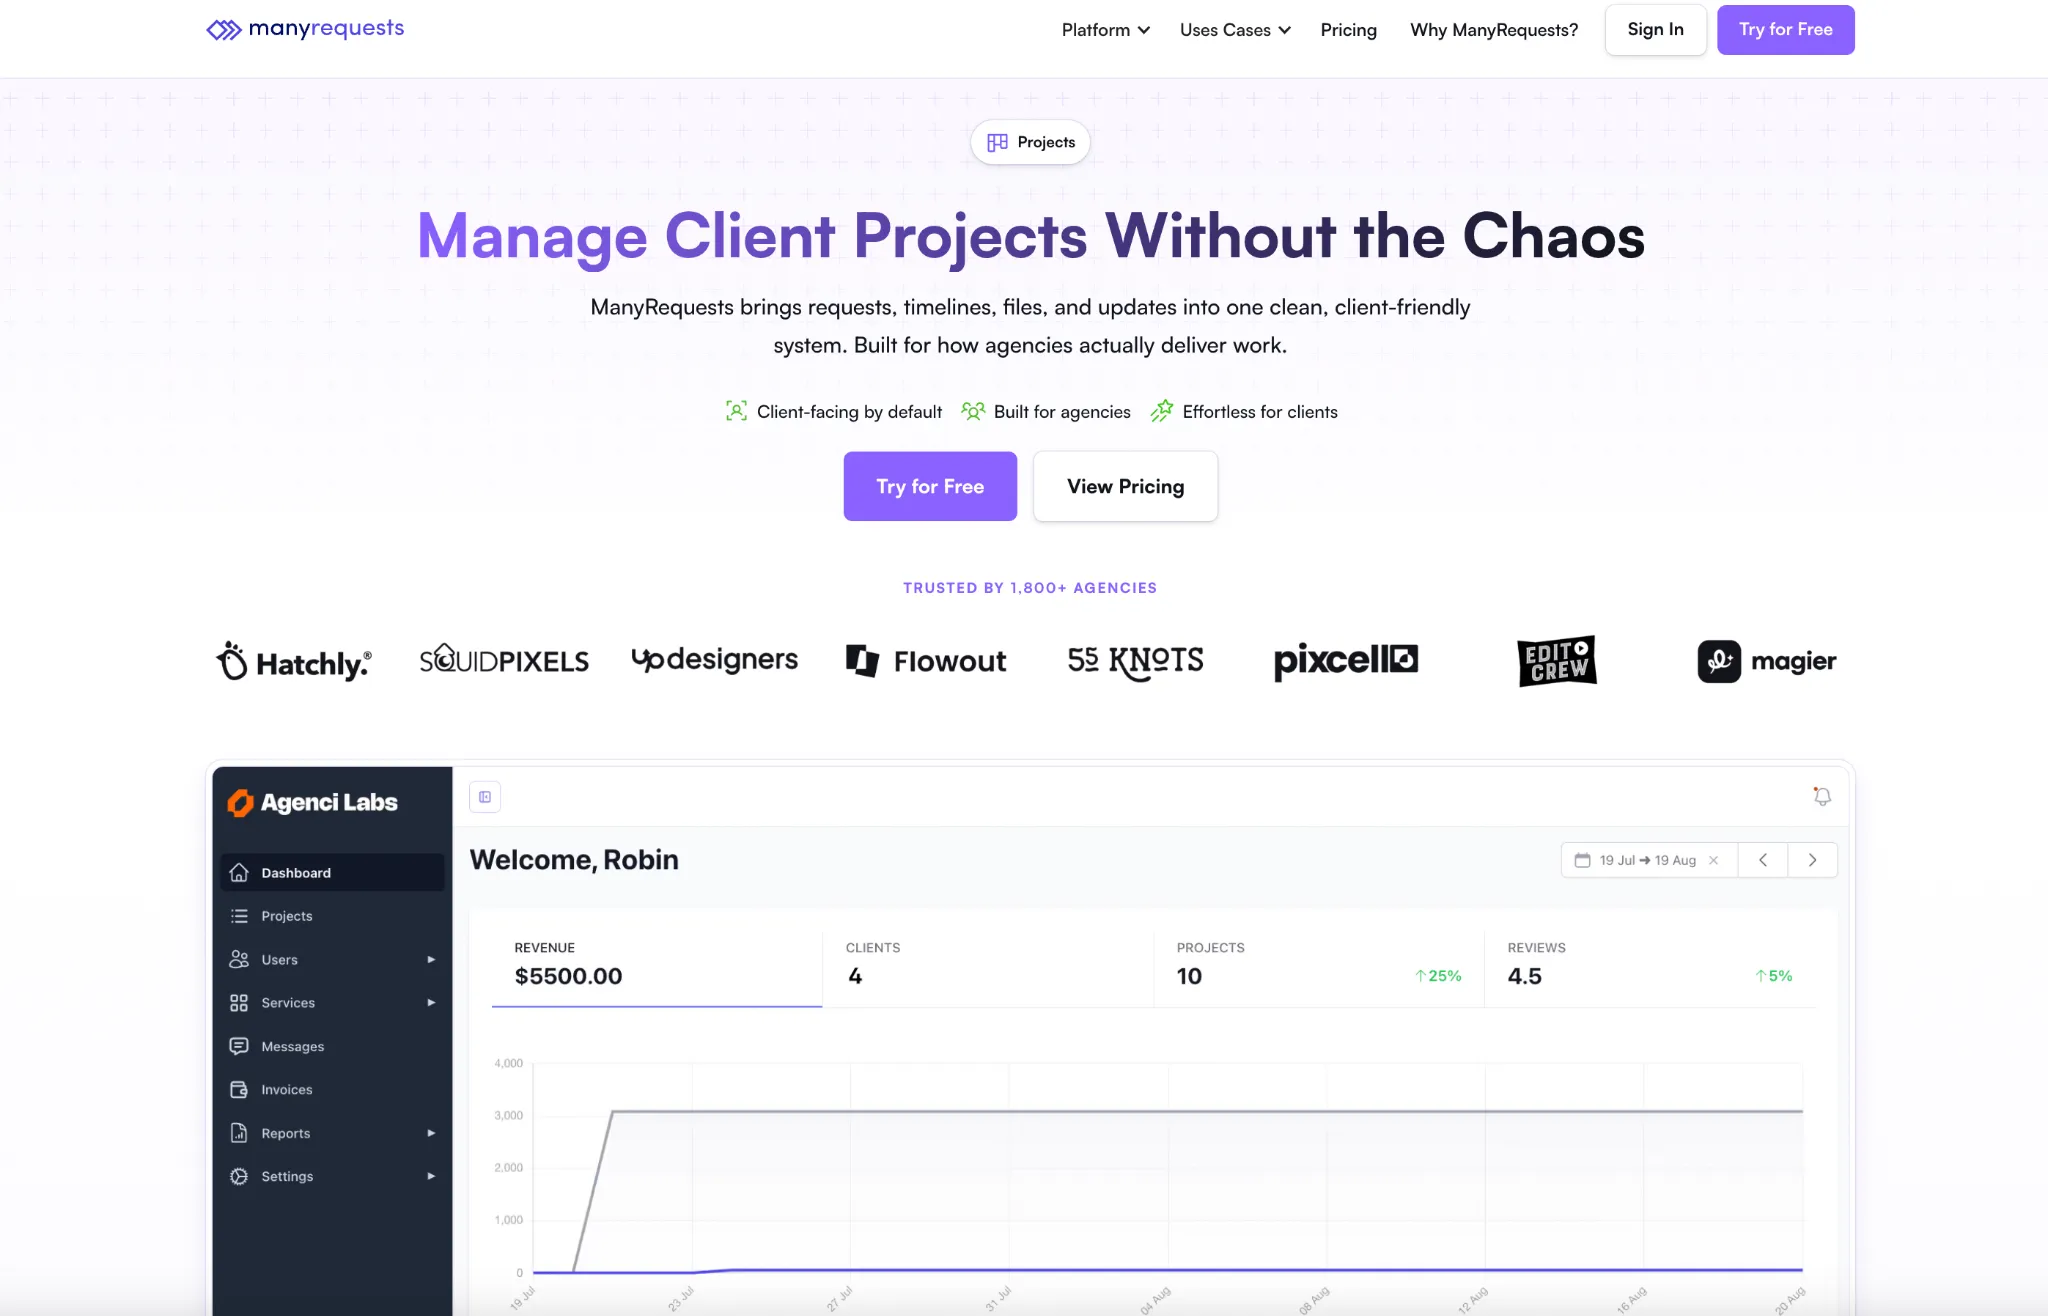The height and width of the screenshot is (1316, 2048).
Task: Click the Magier logo
Action: tap(1767, 661)
